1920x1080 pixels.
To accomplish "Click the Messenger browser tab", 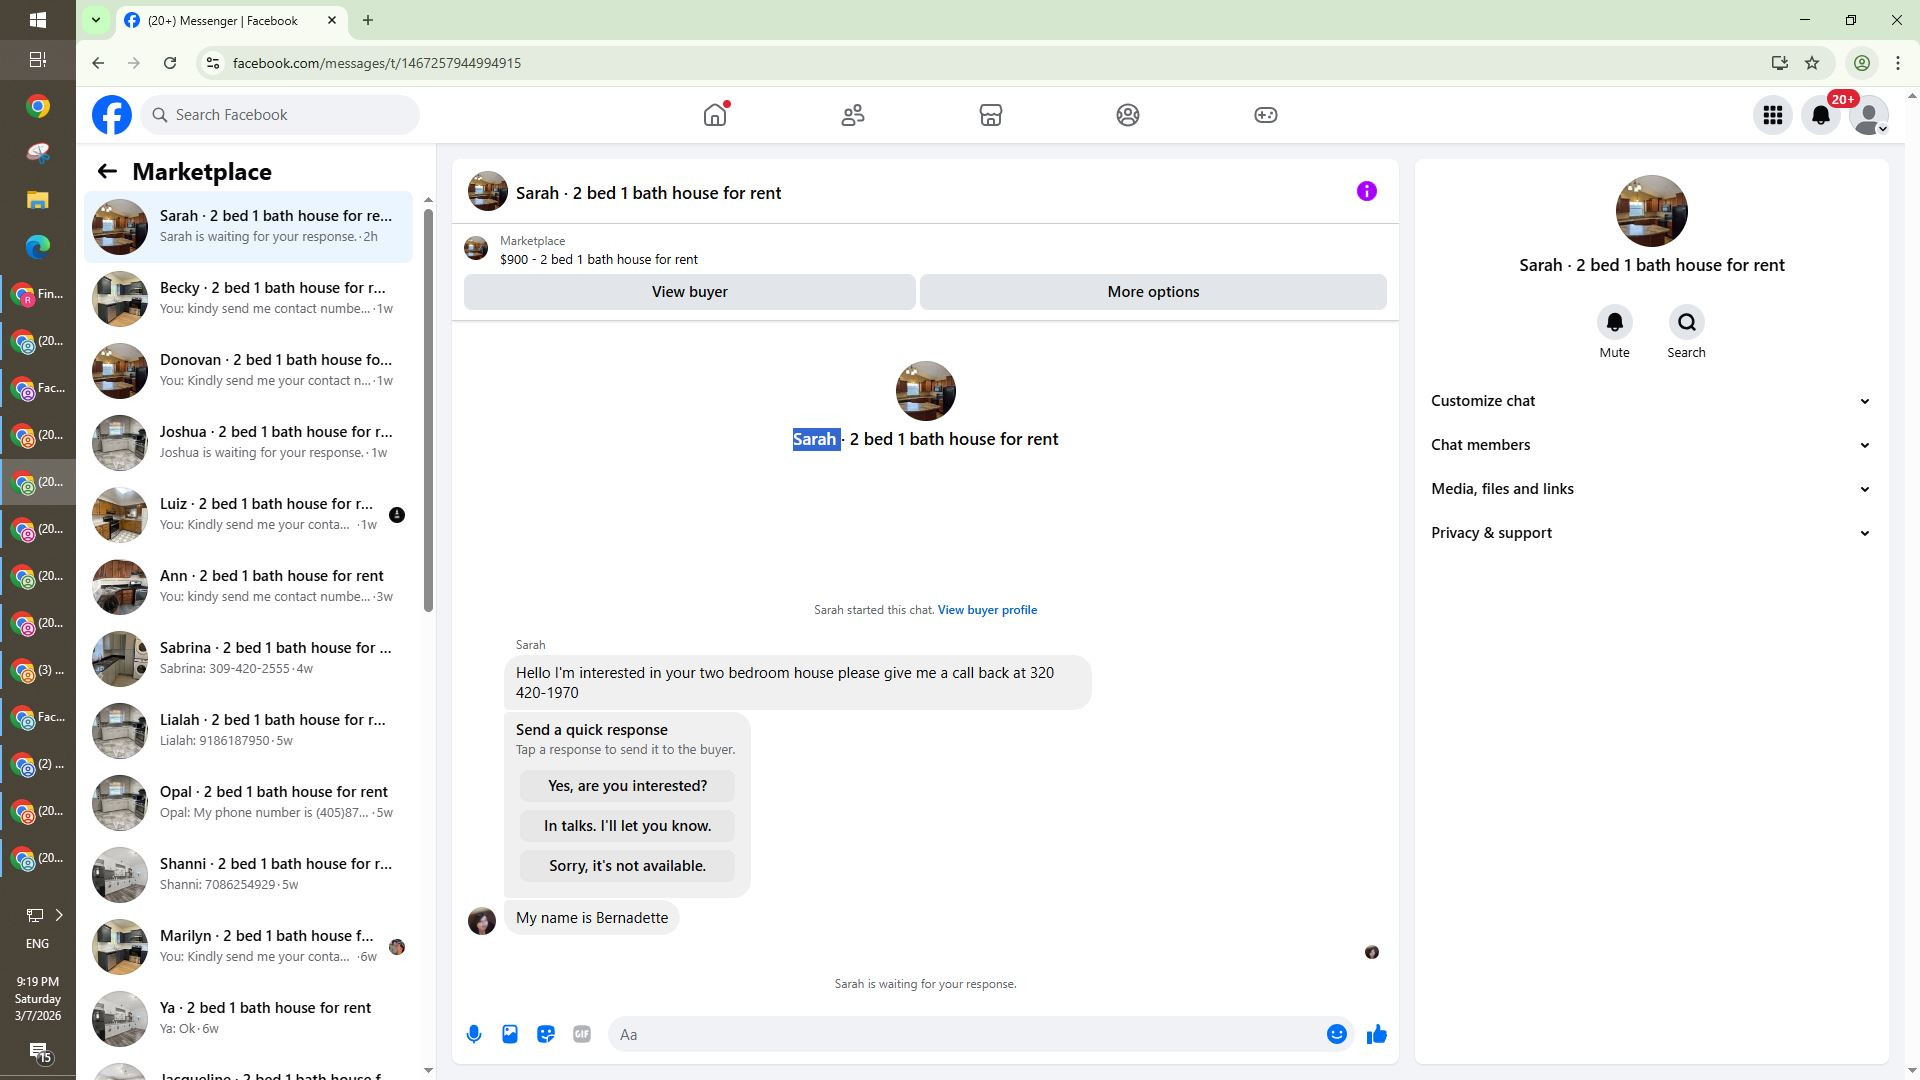I will tap(232, 20).
